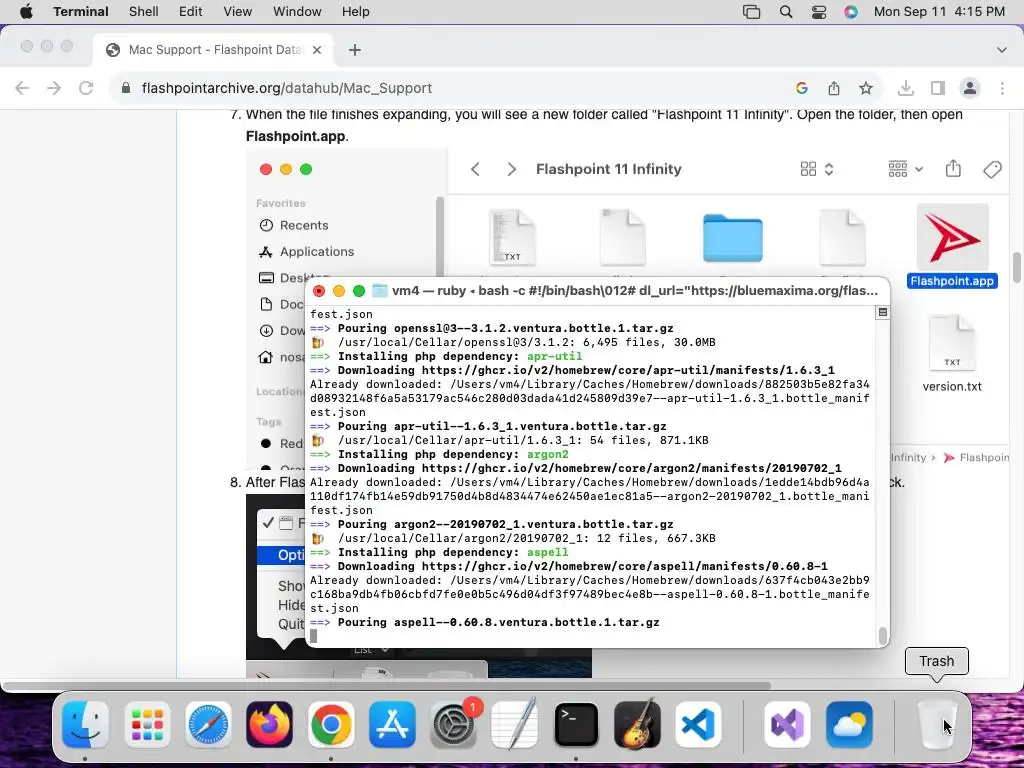The width and height of the screenshot is (1024, 768).
Task: Open Visual Studio from the Dock
Action: tap(788, 725)
